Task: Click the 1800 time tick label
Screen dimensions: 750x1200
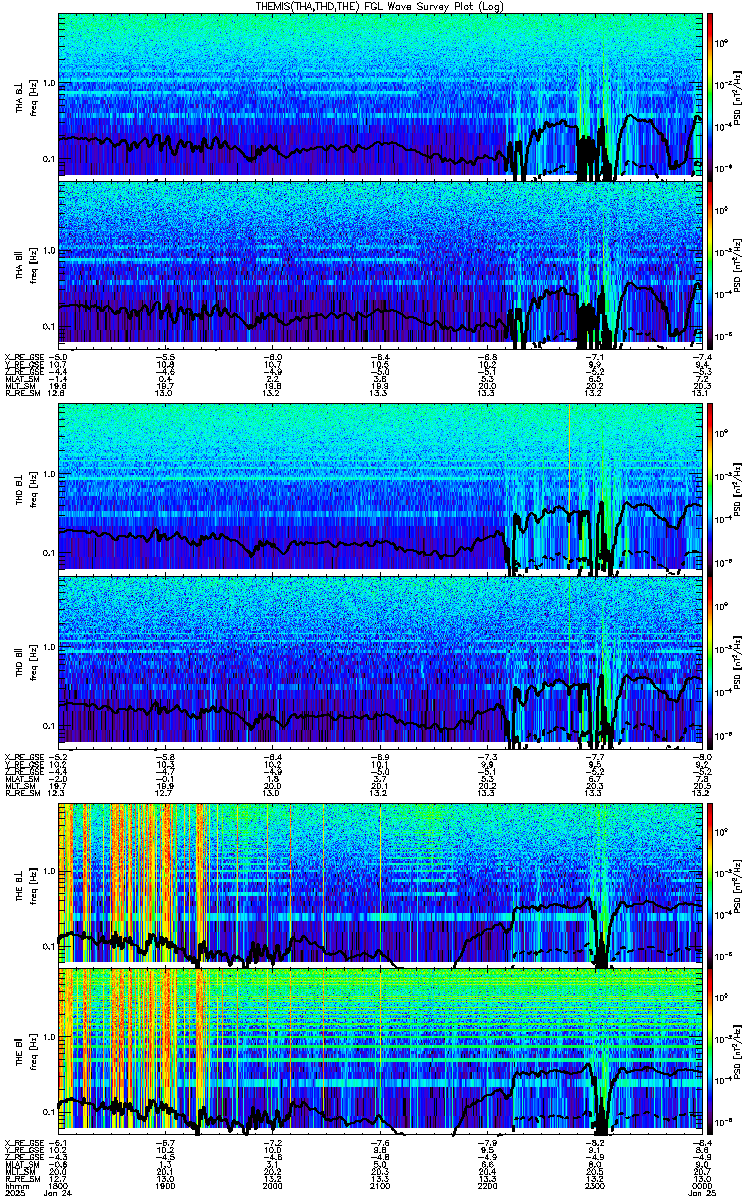Action: pyautogui.click(x=59, y=1187)
